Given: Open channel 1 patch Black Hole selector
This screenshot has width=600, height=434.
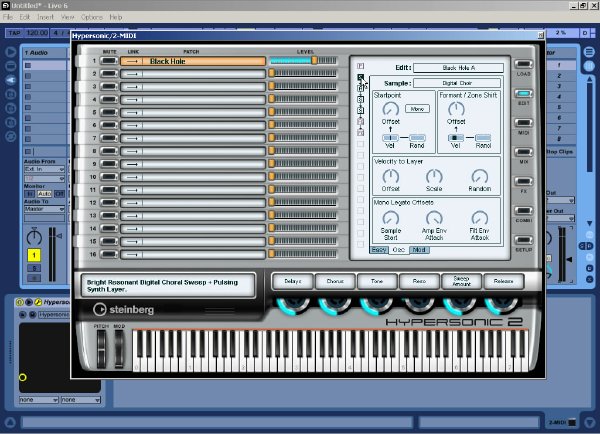Looking at the screenshot, I should [193, 61].
